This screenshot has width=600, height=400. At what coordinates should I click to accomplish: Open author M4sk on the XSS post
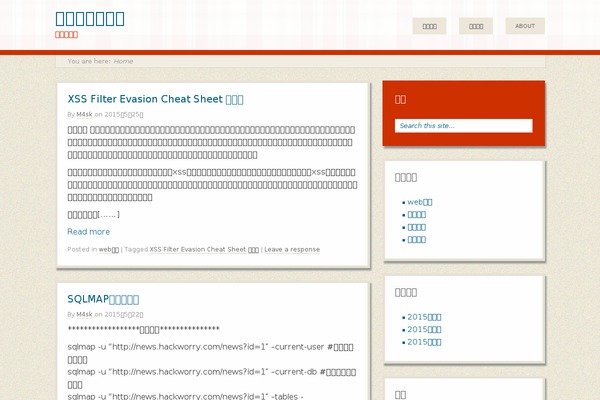click(x=84, y=114)
